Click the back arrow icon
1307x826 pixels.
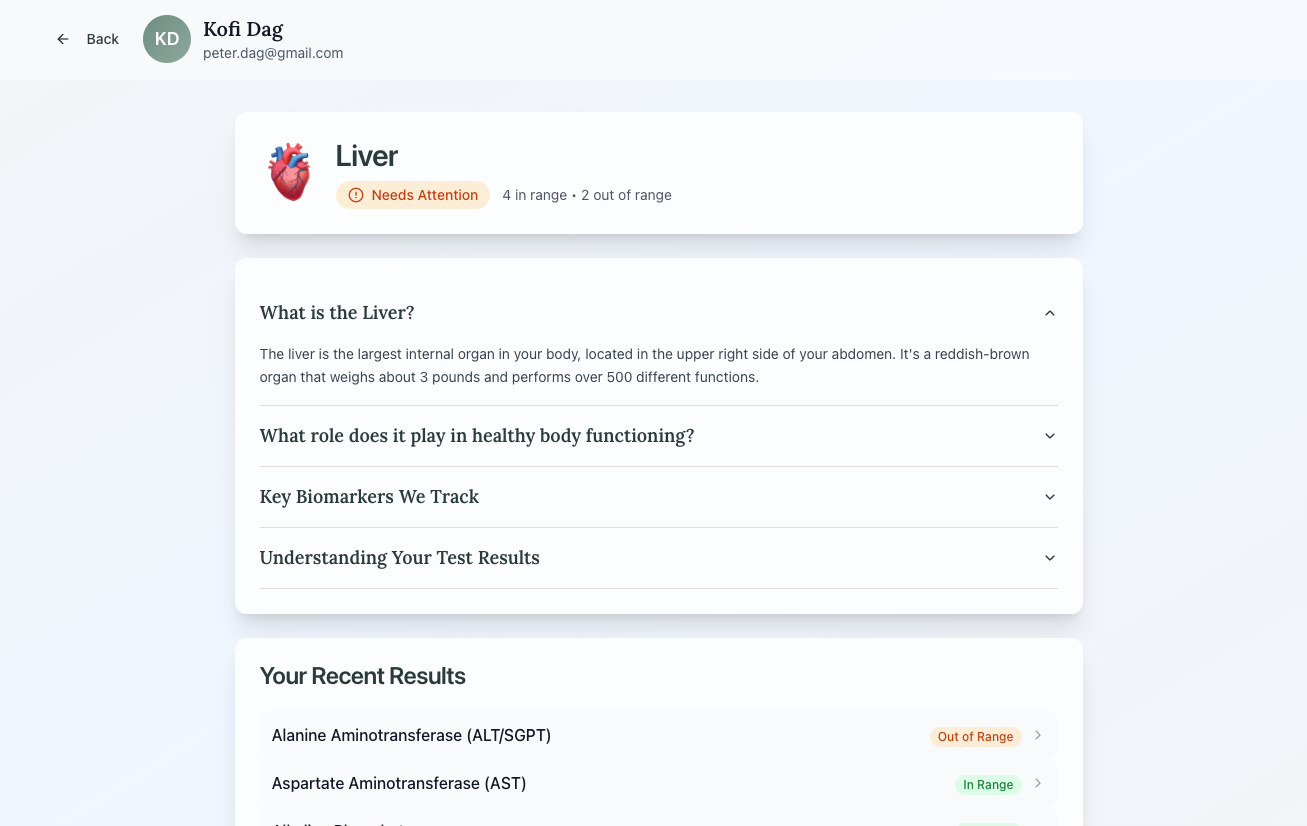point(63,39)
